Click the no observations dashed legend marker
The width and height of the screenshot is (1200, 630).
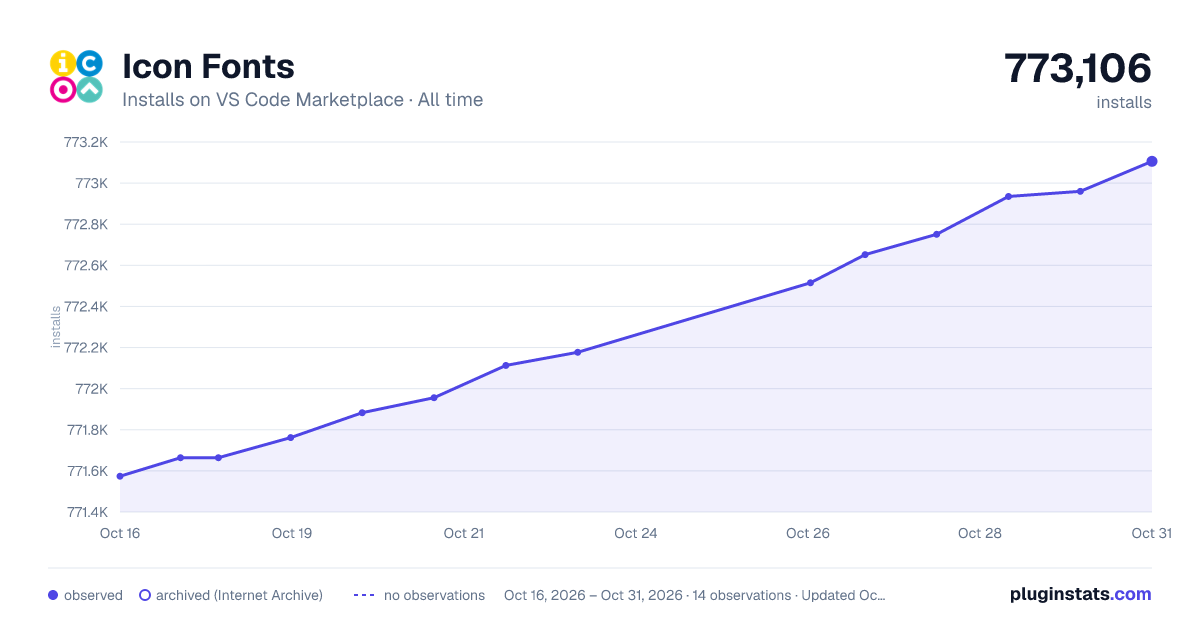pyautogui.click(x=364, y=595)
